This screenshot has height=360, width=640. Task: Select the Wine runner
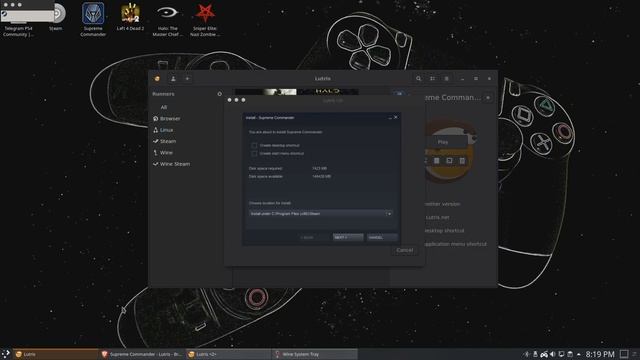coord(163,152)
